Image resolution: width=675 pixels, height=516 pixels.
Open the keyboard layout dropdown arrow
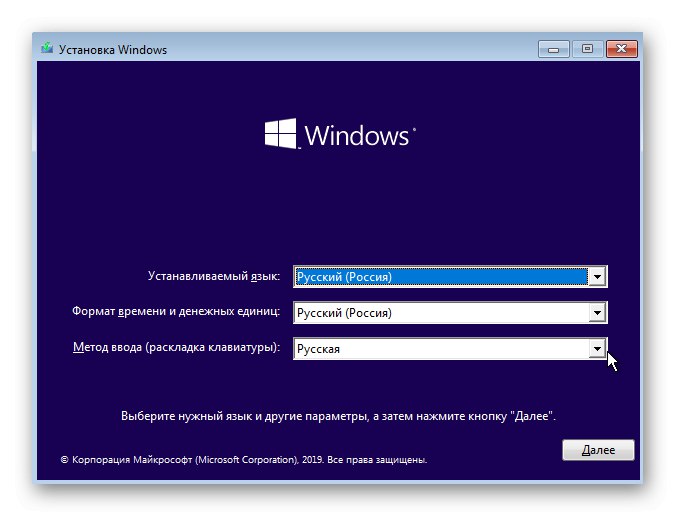597,349
